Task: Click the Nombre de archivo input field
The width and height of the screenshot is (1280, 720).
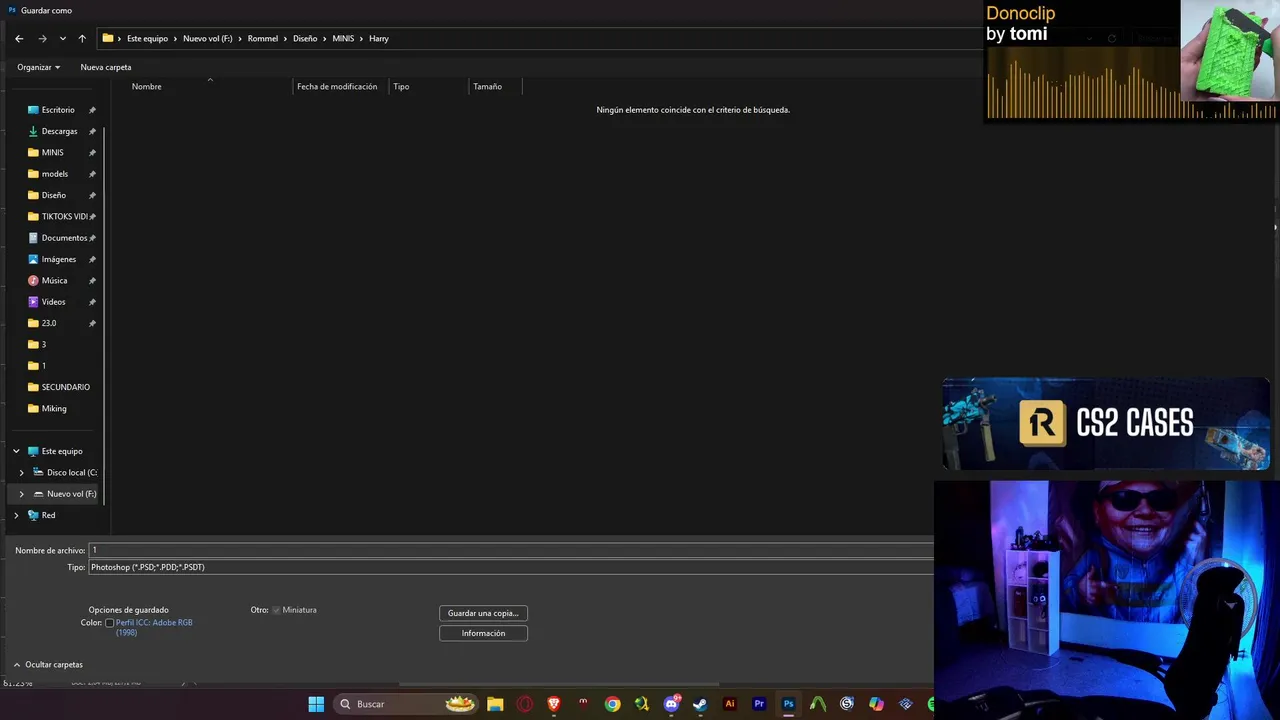Action: coord(510,550)
